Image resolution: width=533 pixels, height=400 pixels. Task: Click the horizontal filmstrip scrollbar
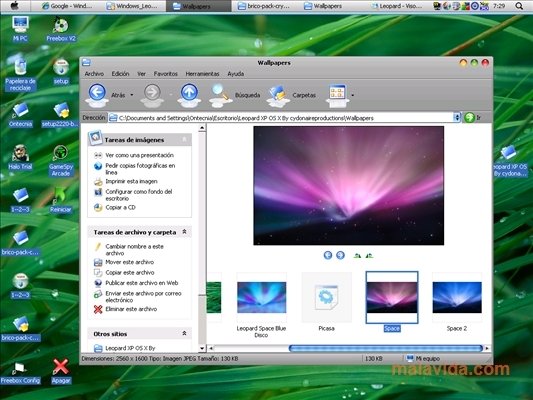click(385, 348)
